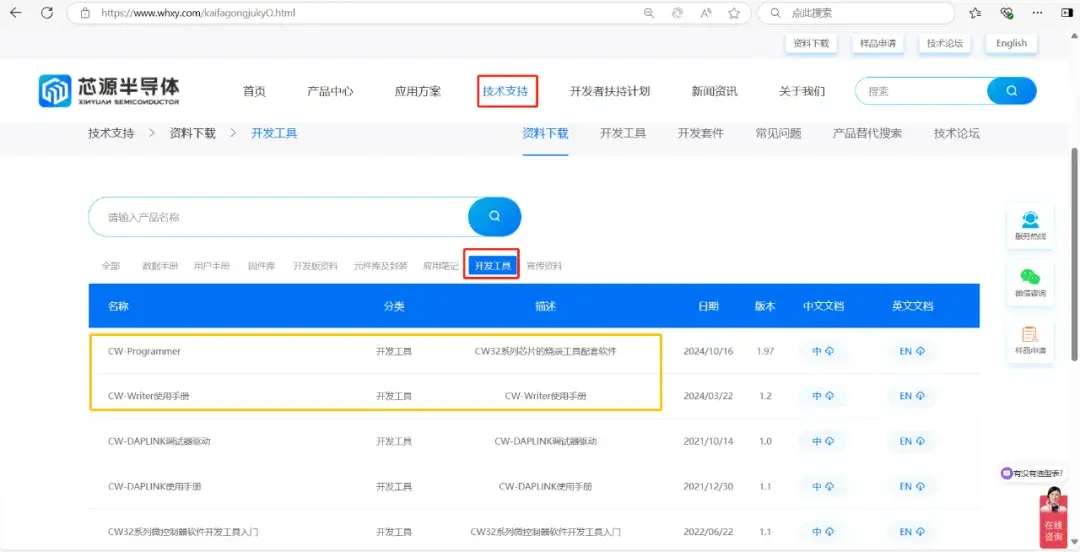Switch to the 开发套件 sub-navigation tab
1080x552 pixels.
pyautogui.click(x=700, y=134)
